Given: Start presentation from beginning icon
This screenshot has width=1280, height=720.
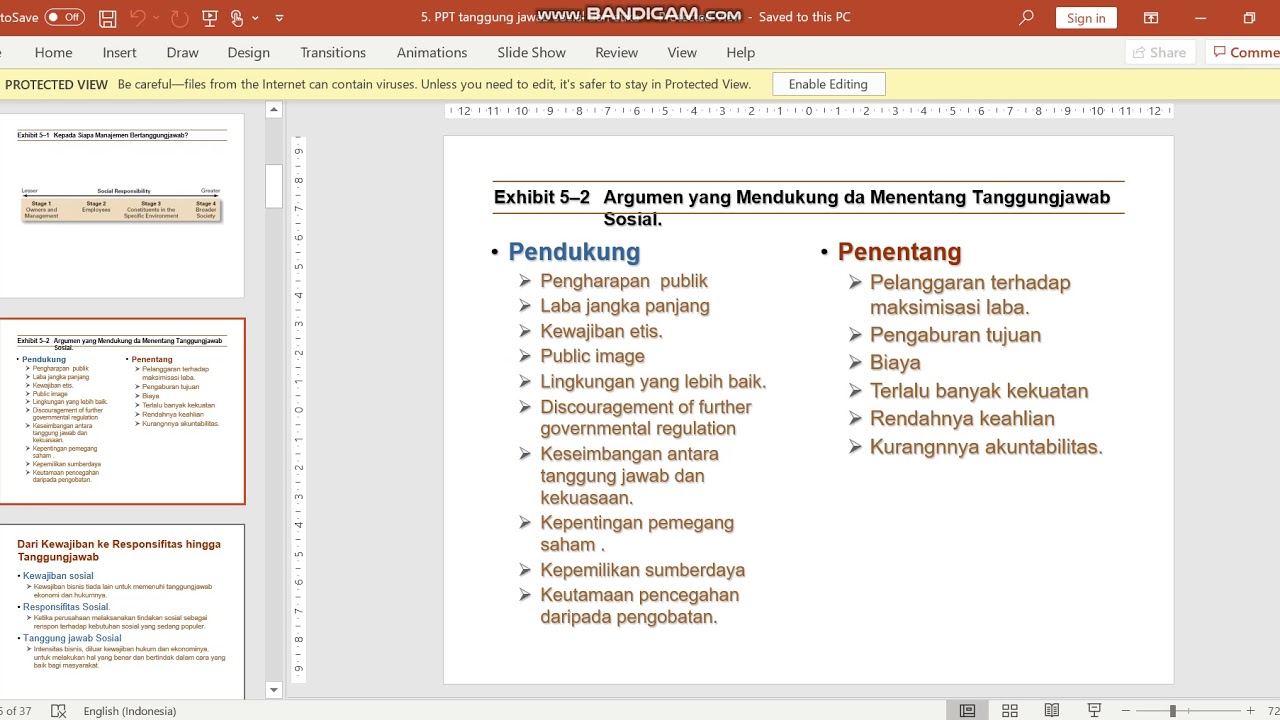Looking at the screenshot, I should (209, 18).
